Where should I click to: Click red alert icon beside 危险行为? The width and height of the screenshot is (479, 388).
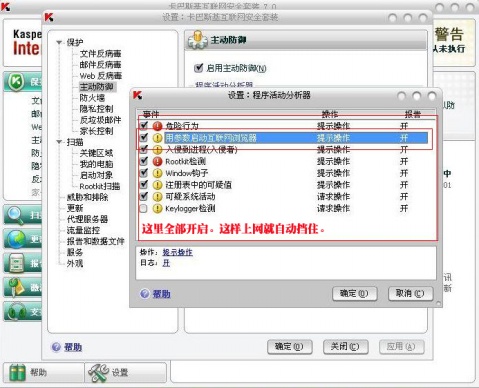click(x=157, y=126)
